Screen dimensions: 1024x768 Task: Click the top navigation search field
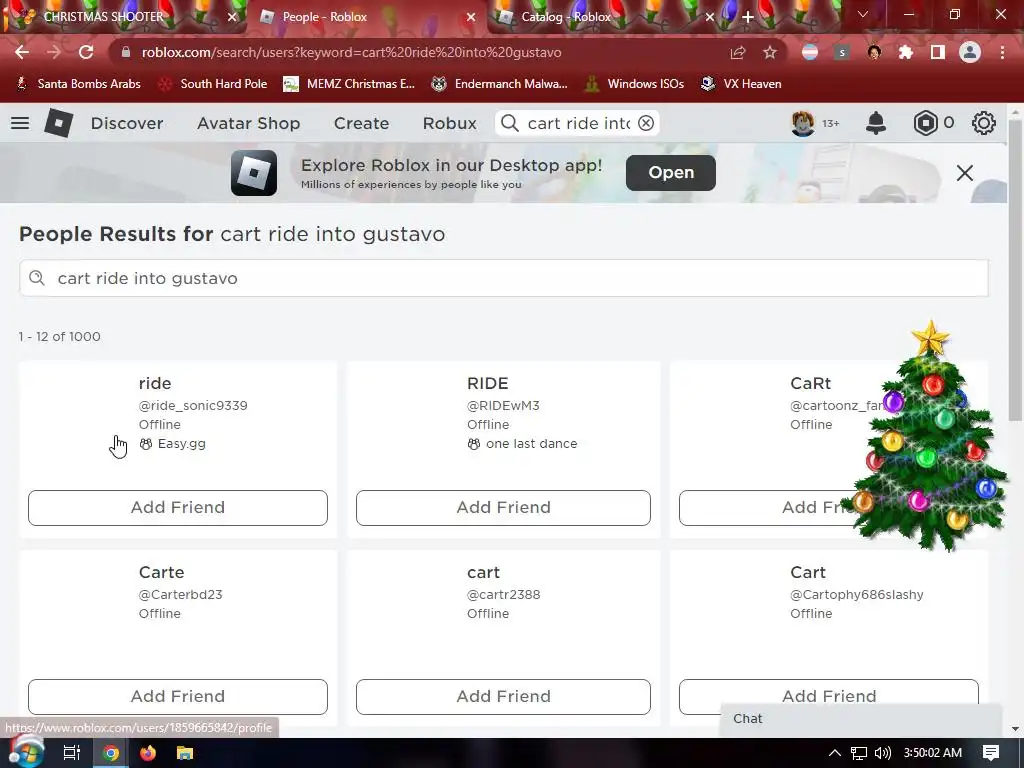coord(577,123)
